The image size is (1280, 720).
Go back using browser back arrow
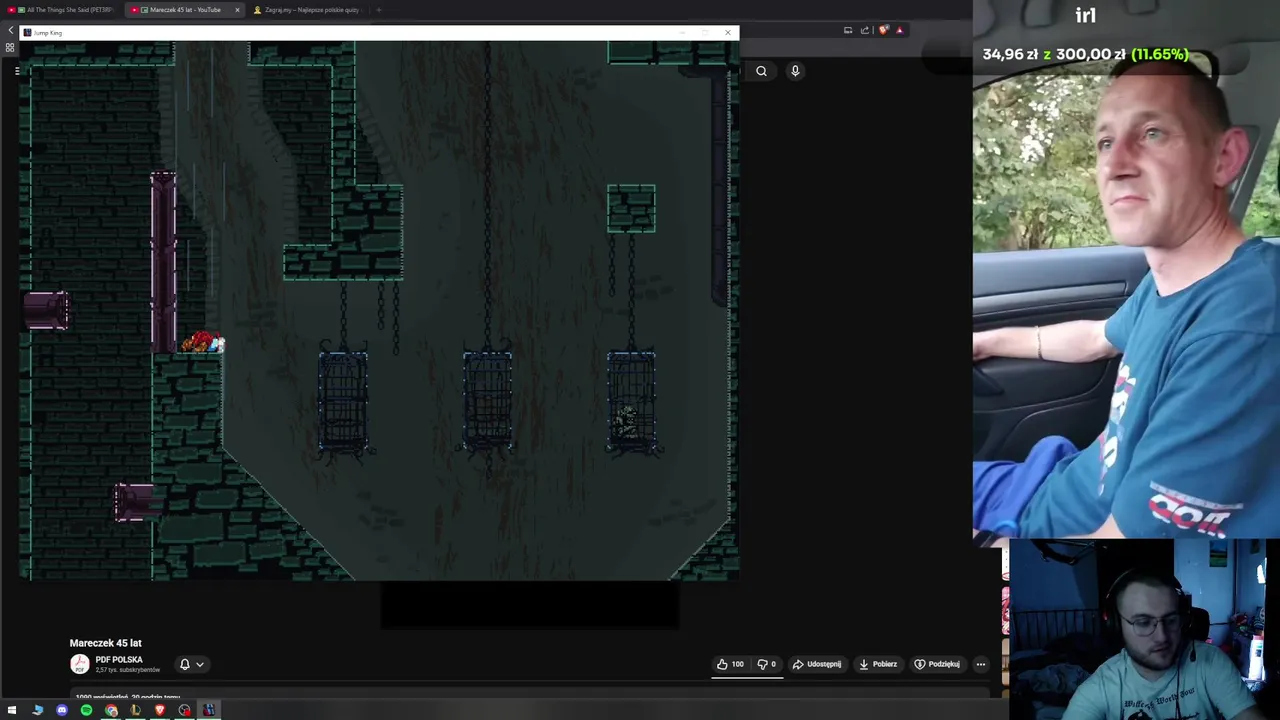pyautogui.click(x=10, y=30)
